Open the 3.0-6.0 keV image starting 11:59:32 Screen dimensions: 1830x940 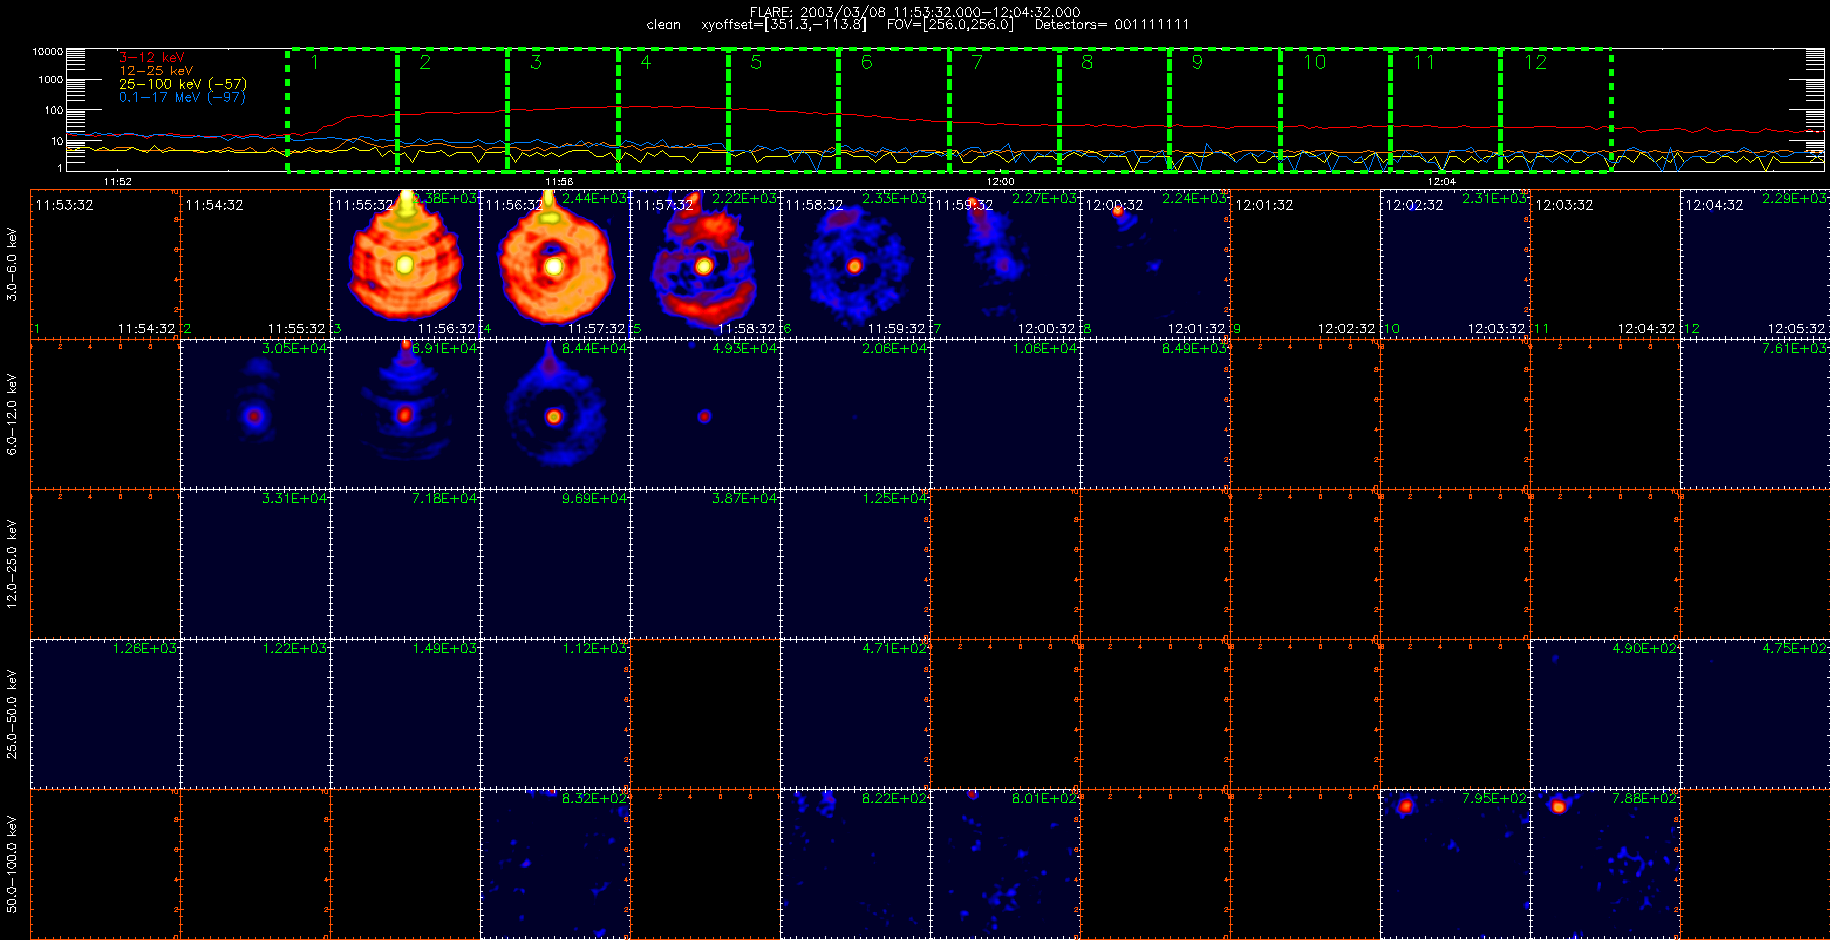[1005, 264]
